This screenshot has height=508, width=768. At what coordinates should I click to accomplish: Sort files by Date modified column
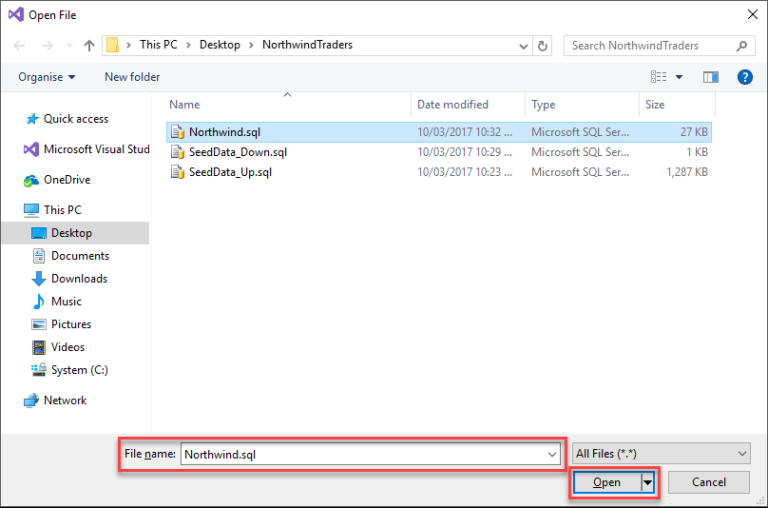tap(452, 104)
